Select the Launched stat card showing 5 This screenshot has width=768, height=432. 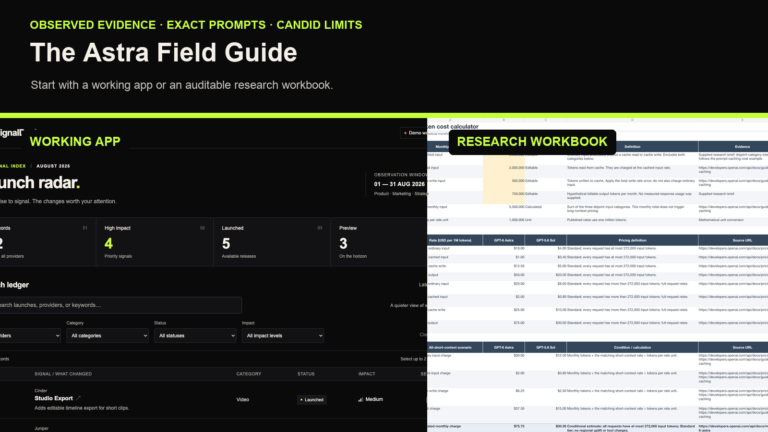click(x=272, y=242)
